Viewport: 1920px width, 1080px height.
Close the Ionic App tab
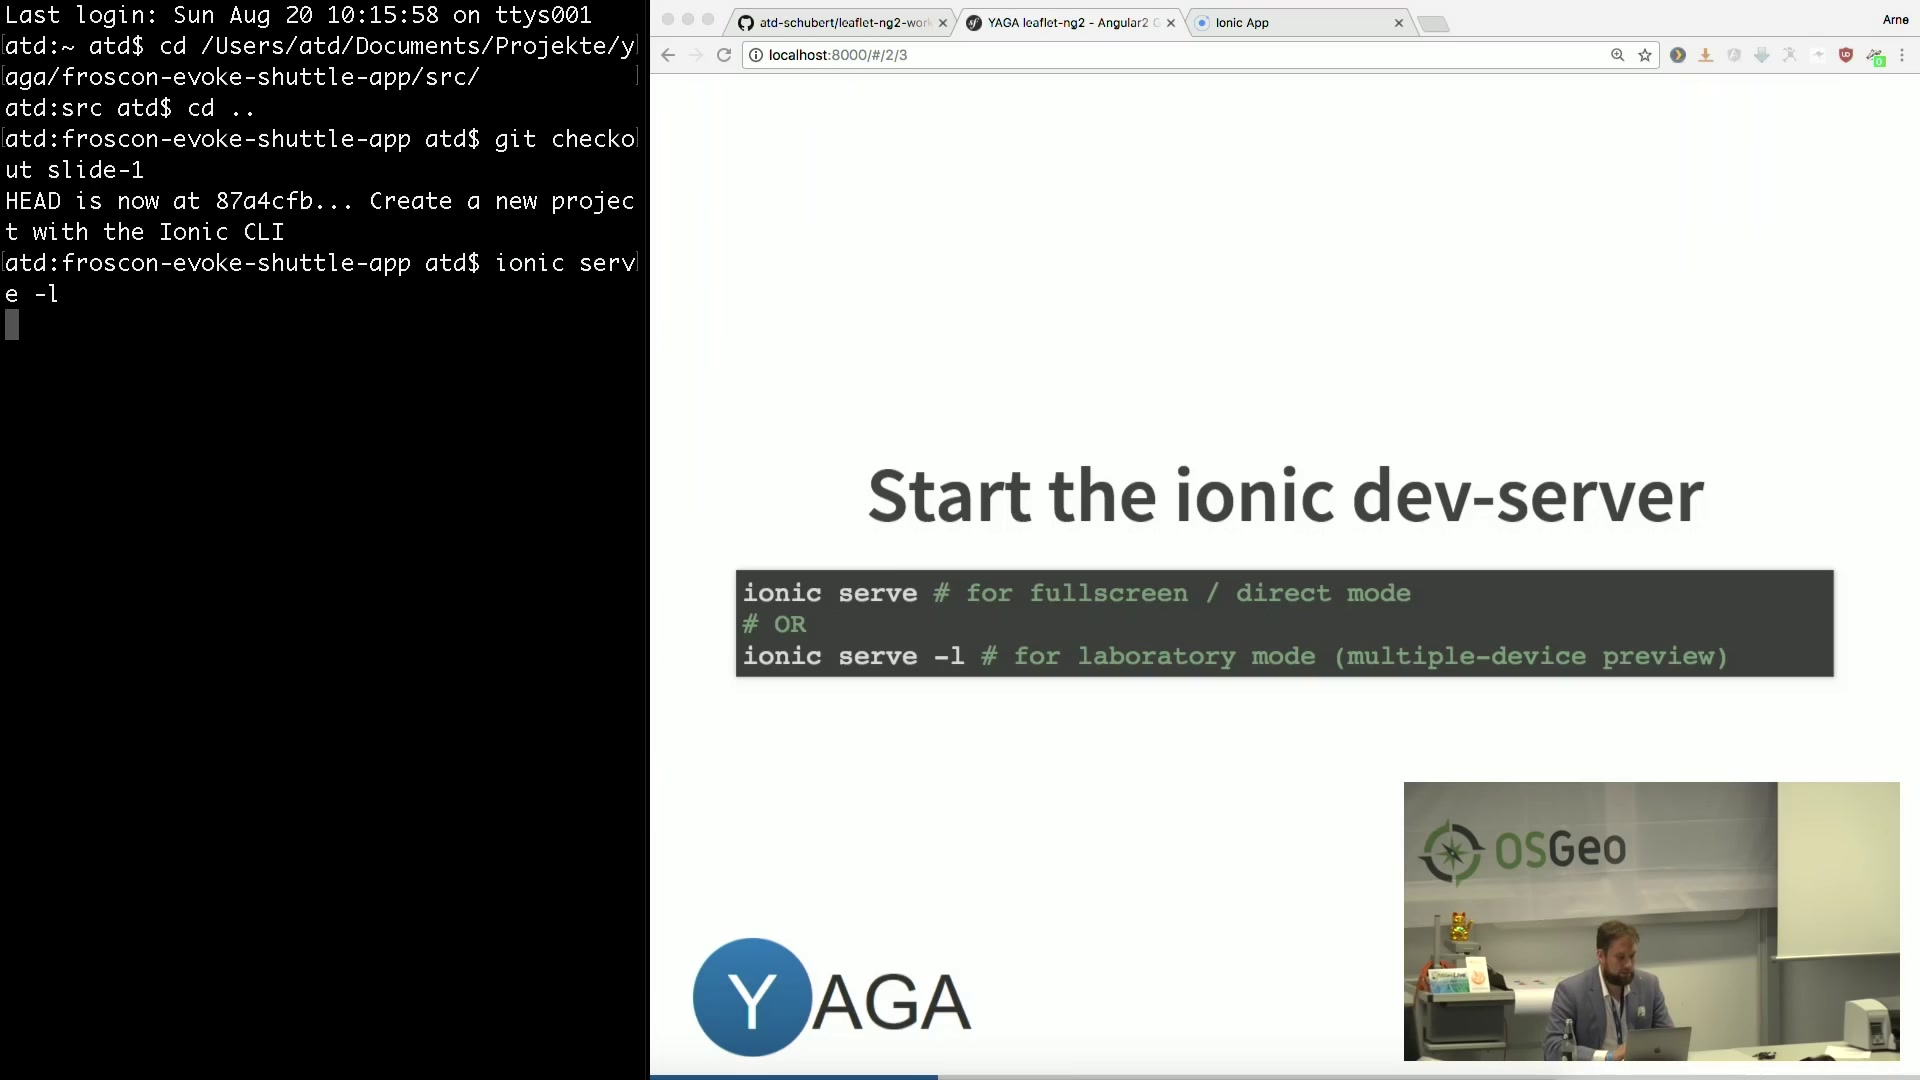[x=1399, y=23]
